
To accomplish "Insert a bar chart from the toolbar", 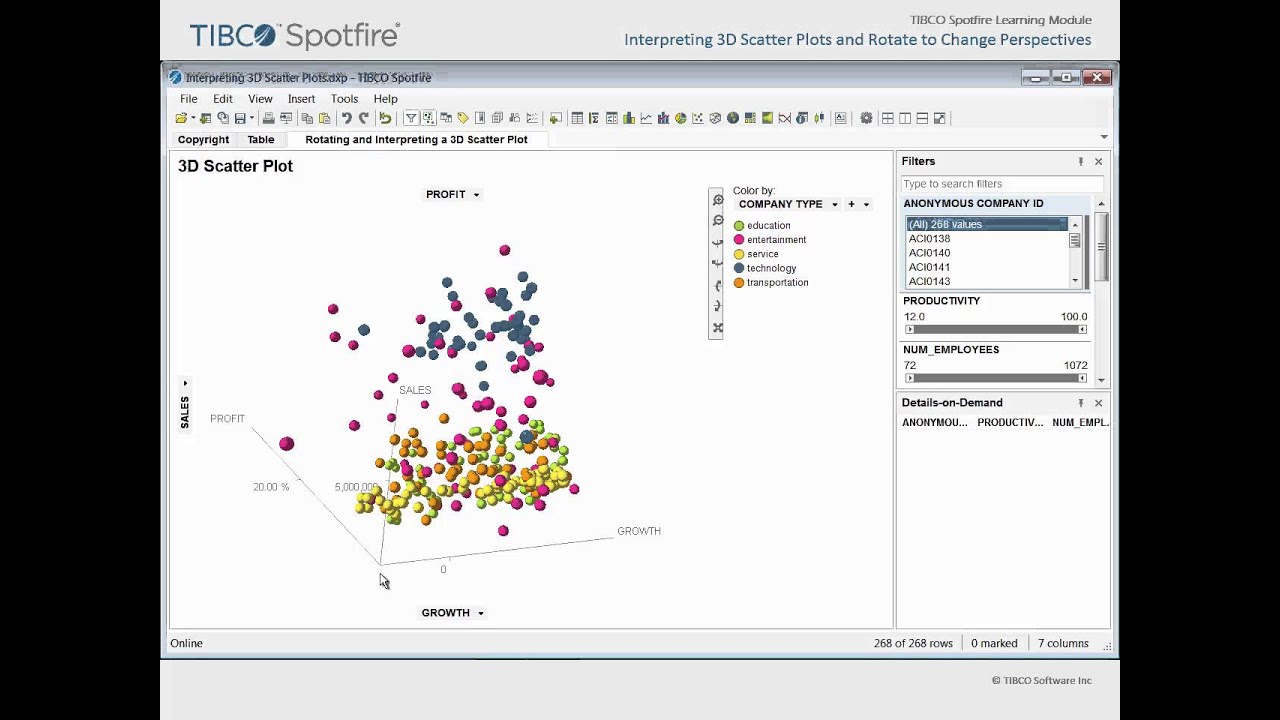I will (x=629, y=118).
